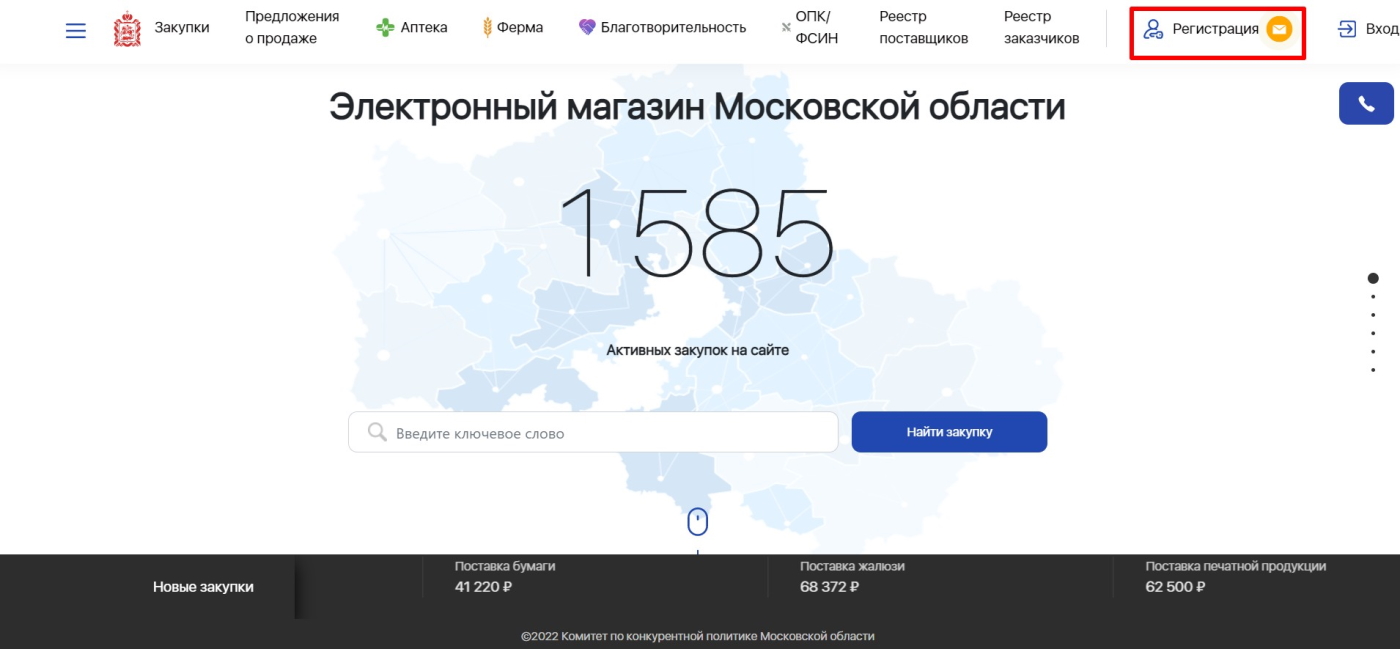Image resolution: width=1400 pixels, height=649 pixels.
Task: Open the Благотворительность section
Action: (673, 28)
